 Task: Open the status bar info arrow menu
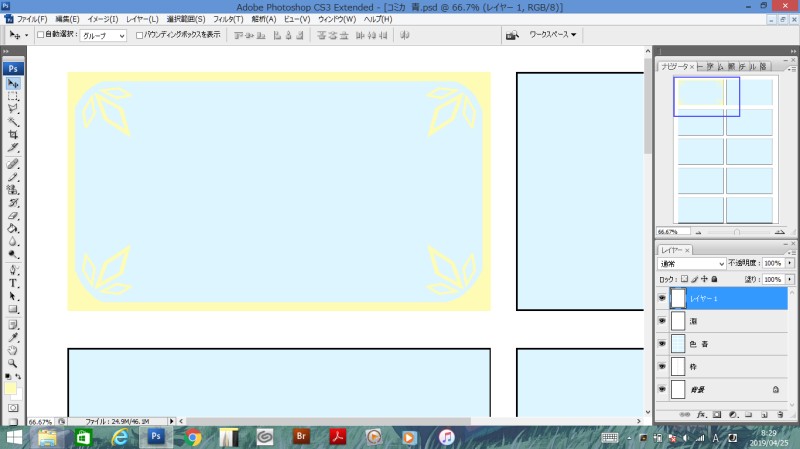coord(171,421)
